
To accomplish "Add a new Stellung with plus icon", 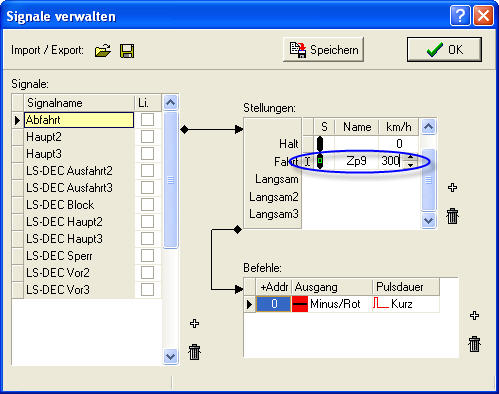I will pos(452,187).
